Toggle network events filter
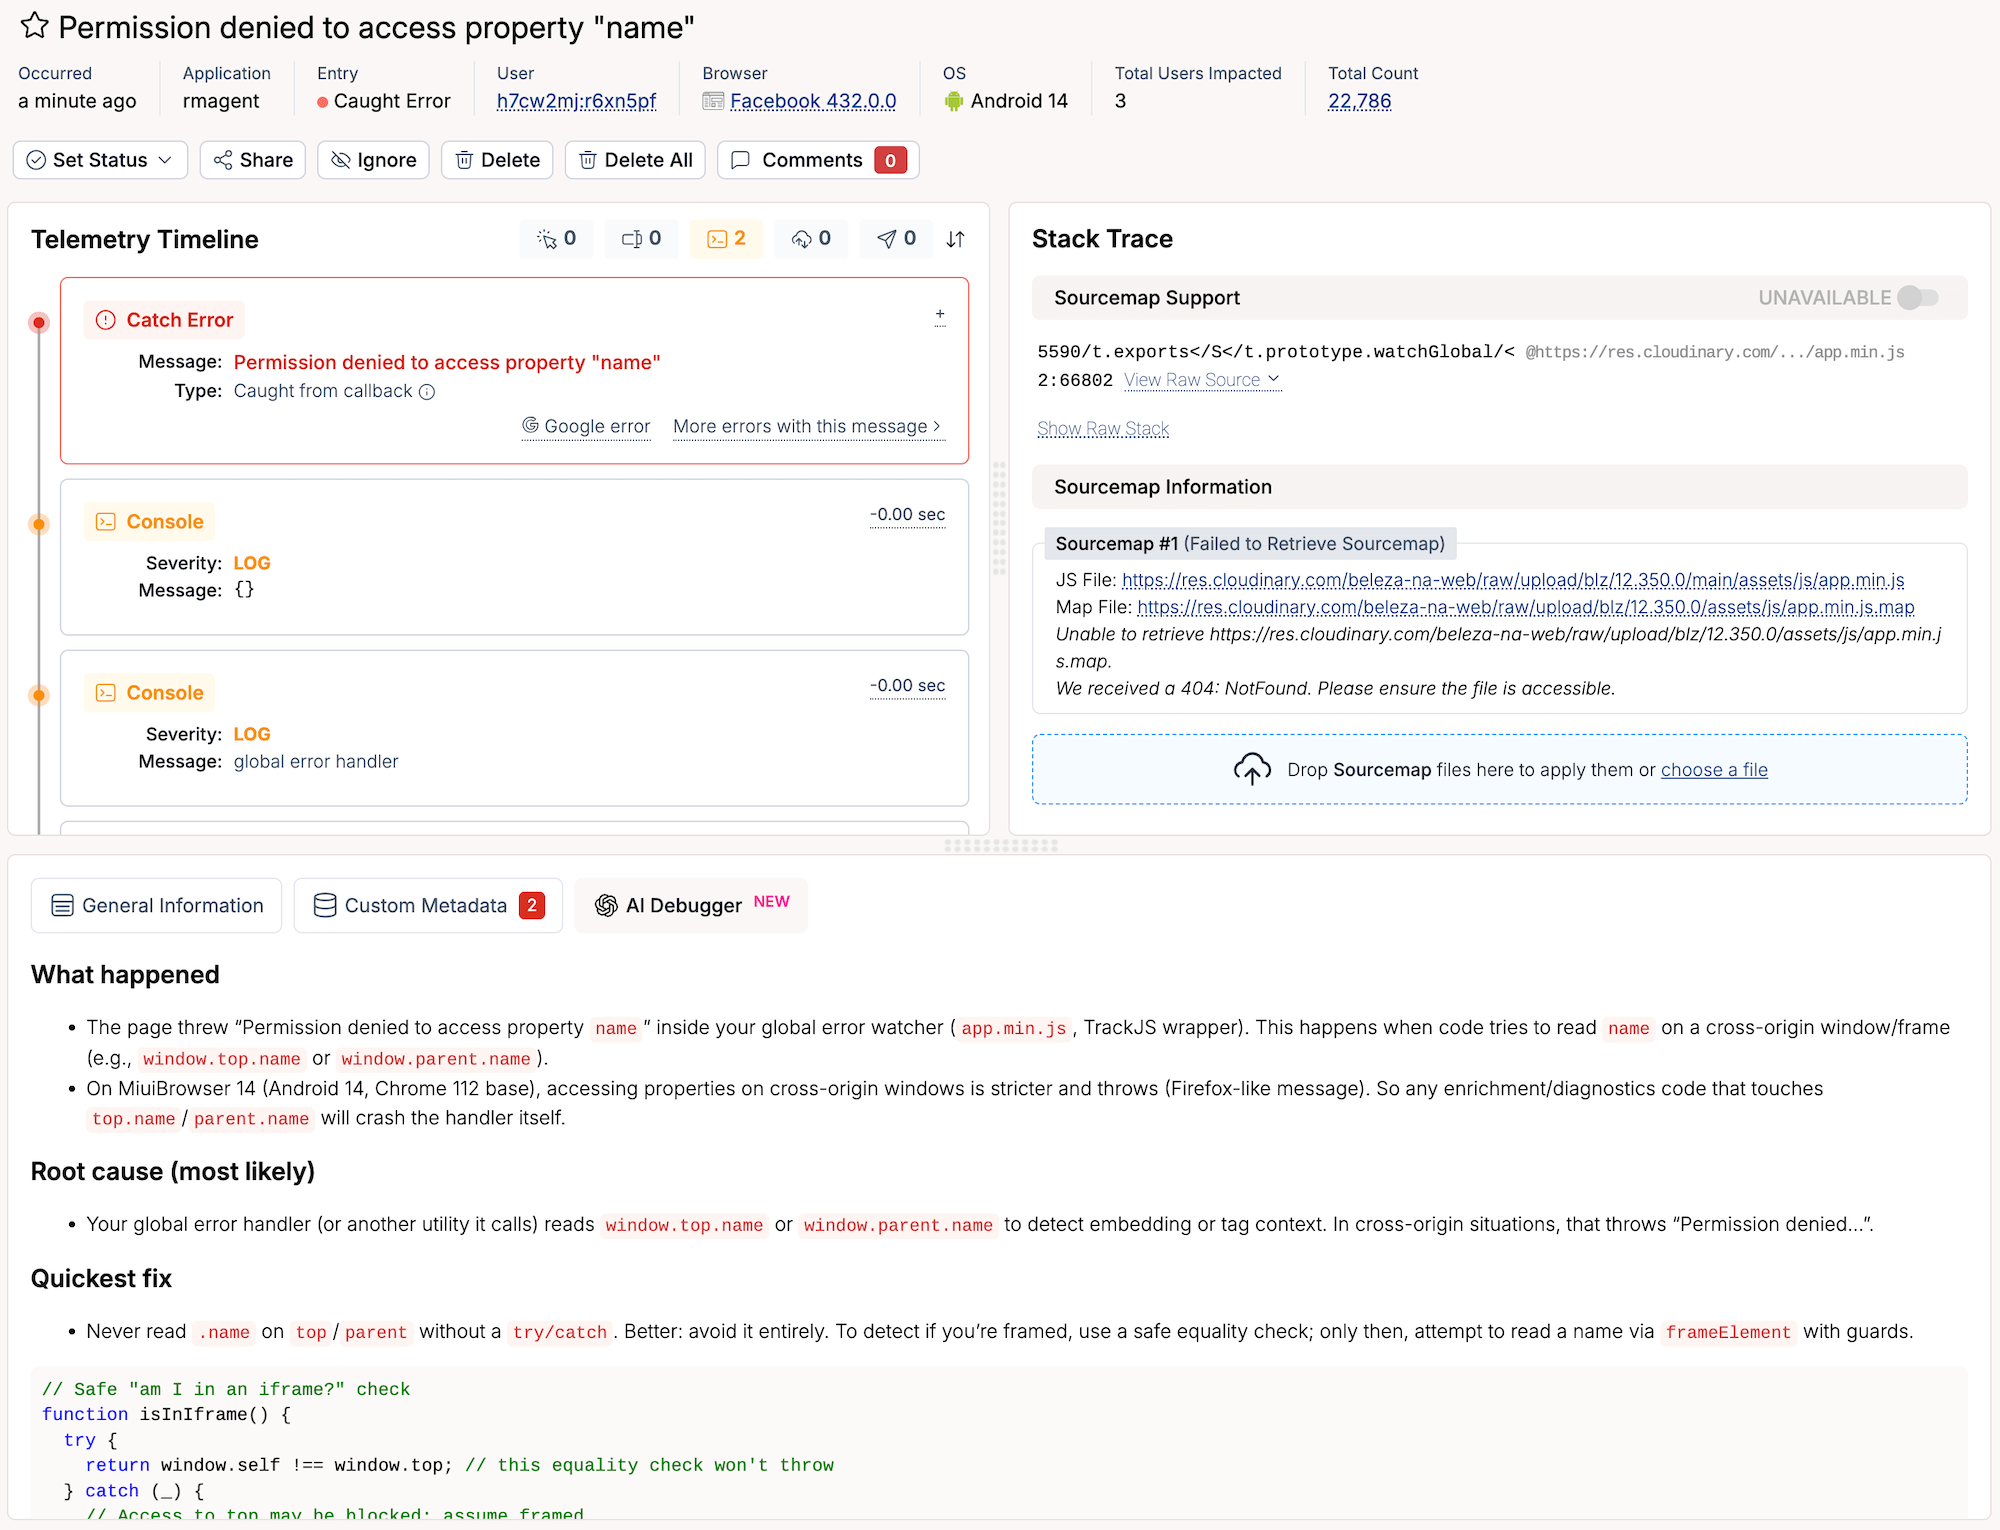Viewport: 2000px width, 1530px height. (x=811, y=239)
